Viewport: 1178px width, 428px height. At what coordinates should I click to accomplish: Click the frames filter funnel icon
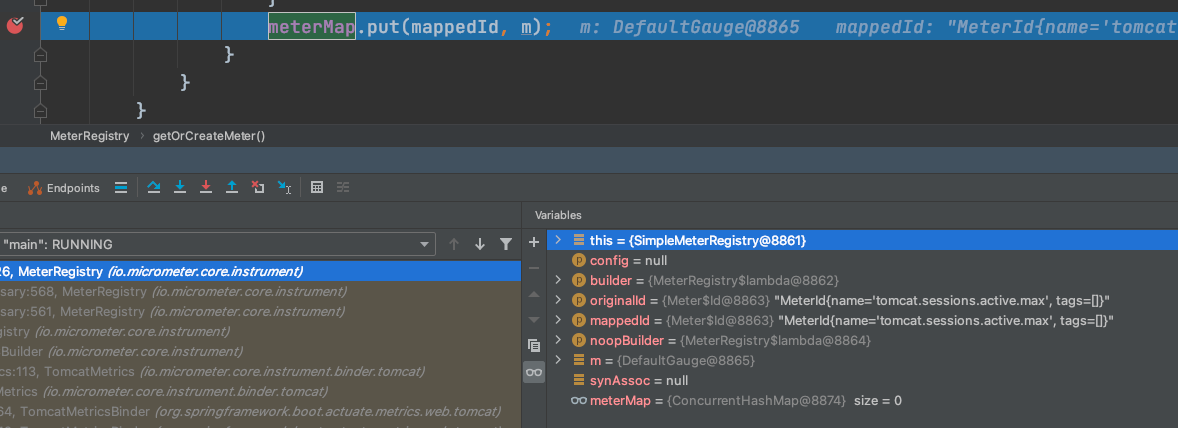pyautogui.click(x=506, y=244)
